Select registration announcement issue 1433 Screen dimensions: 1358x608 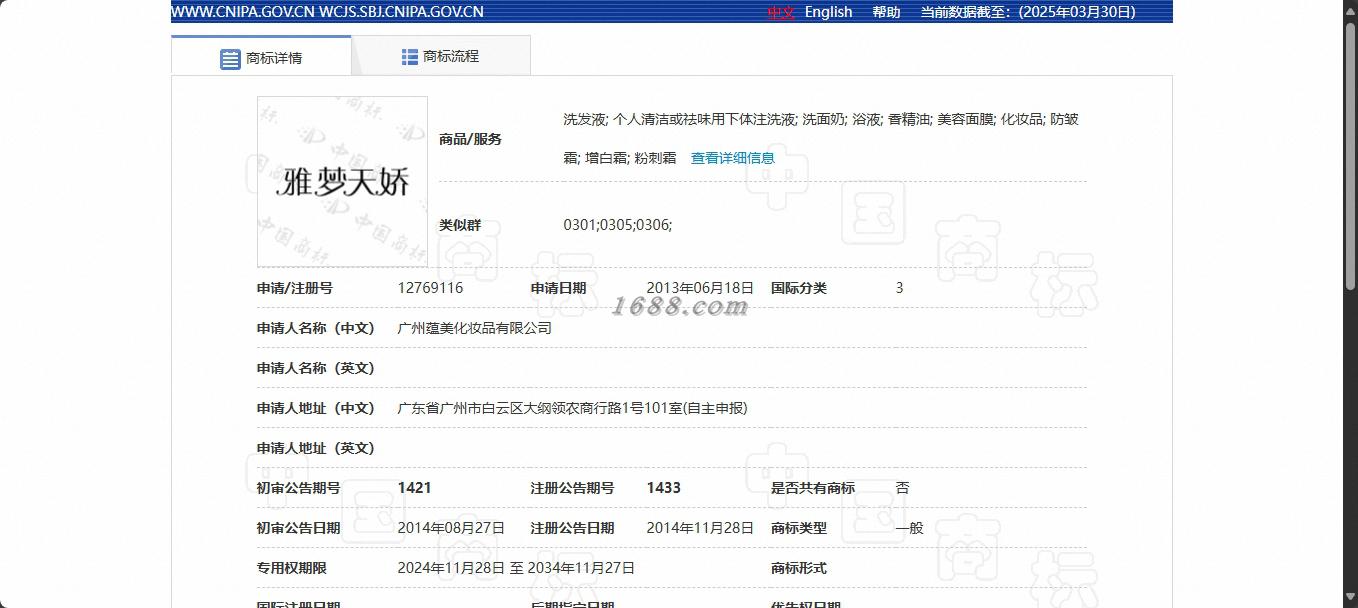click(x=663, y=488)
